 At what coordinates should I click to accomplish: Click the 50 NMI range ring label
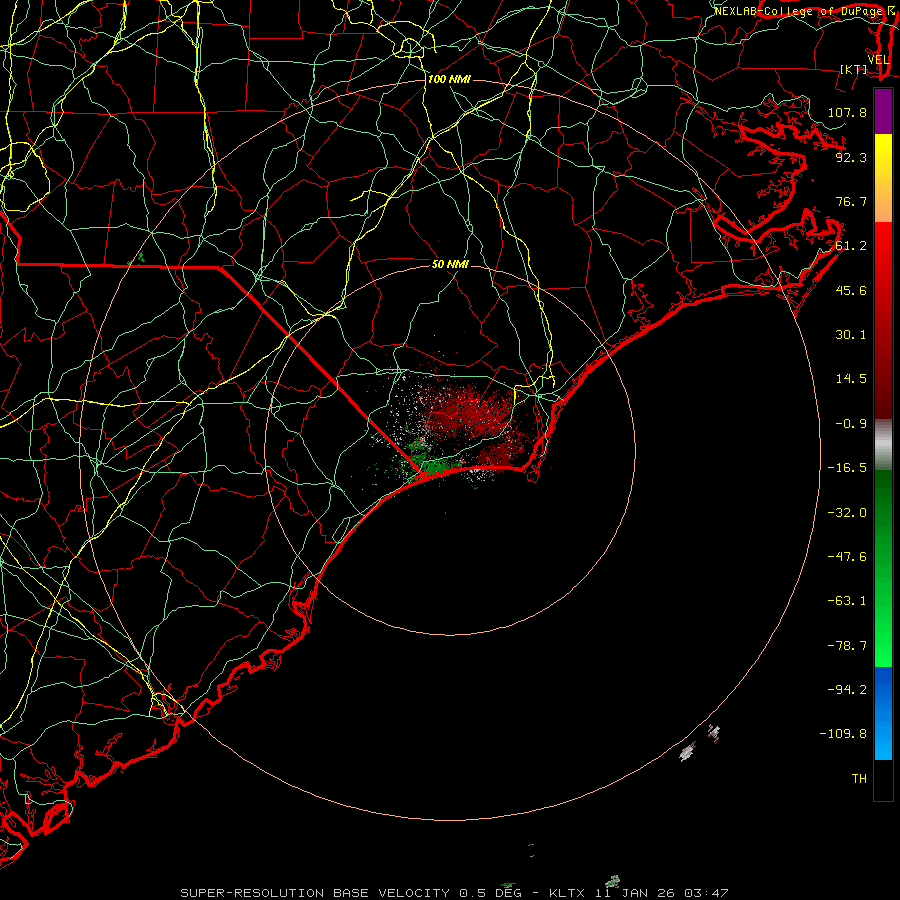coord(450,264)
